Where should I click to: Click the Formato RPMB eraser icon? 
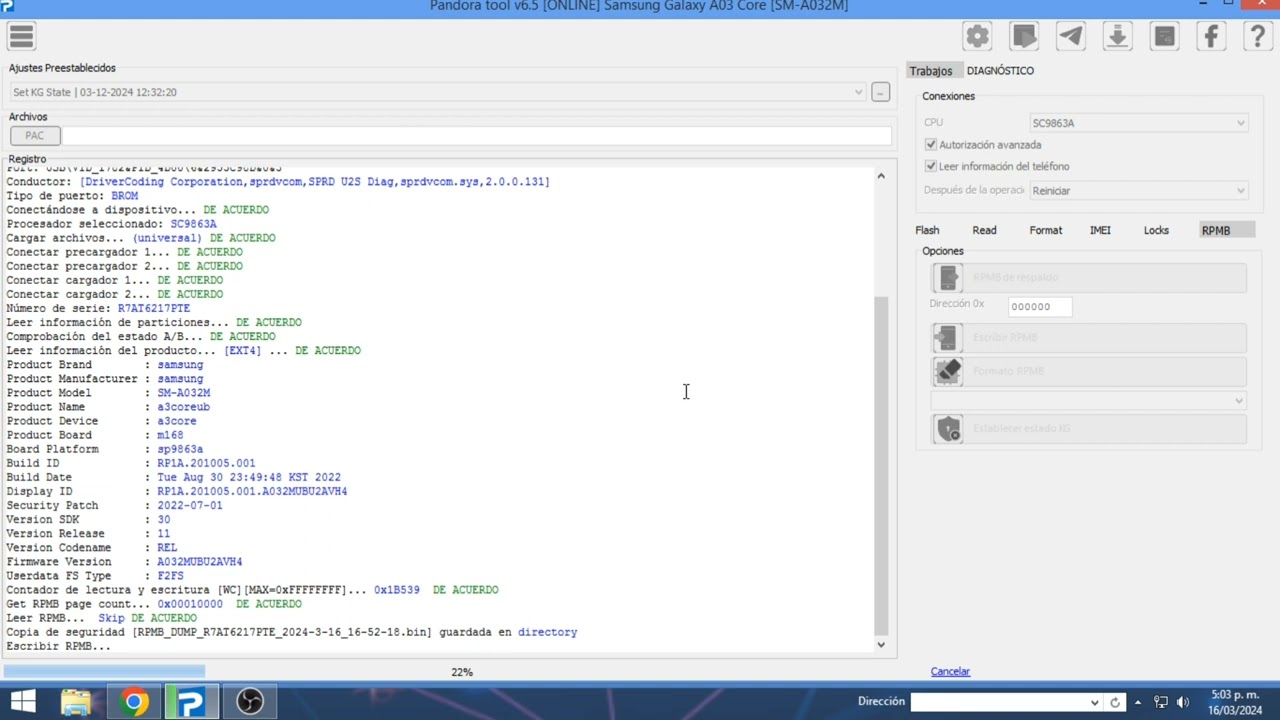948,371
